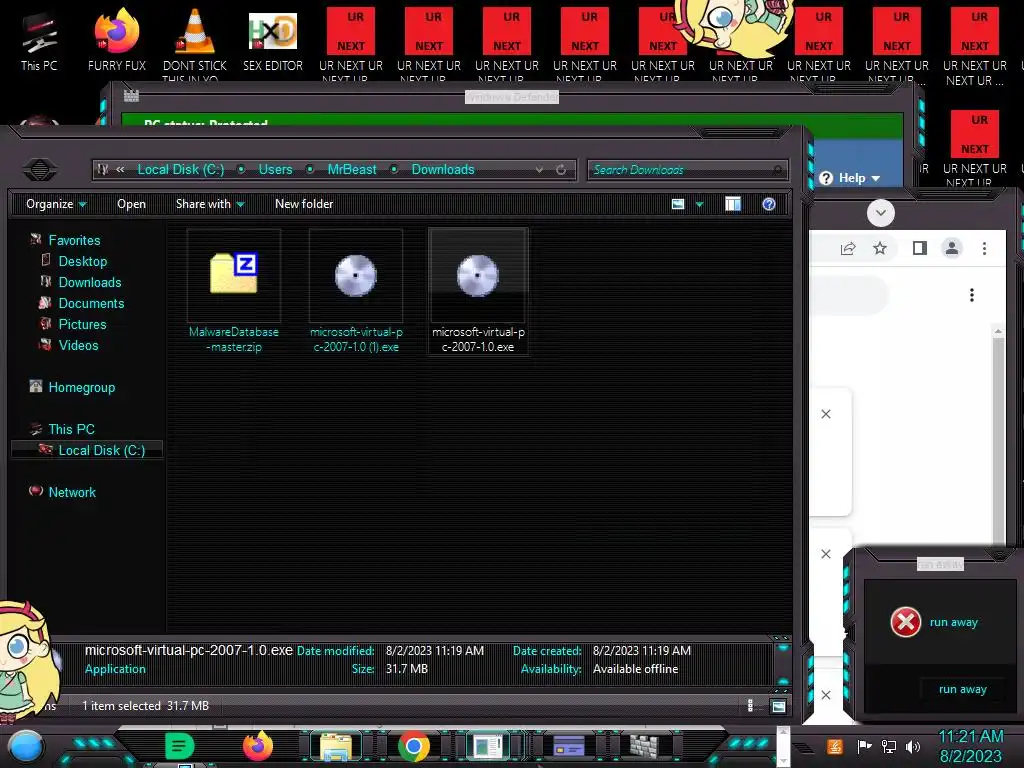
Task: Create a New folder from toolbar
Action: pyautogui.click(x=304, y=204)
